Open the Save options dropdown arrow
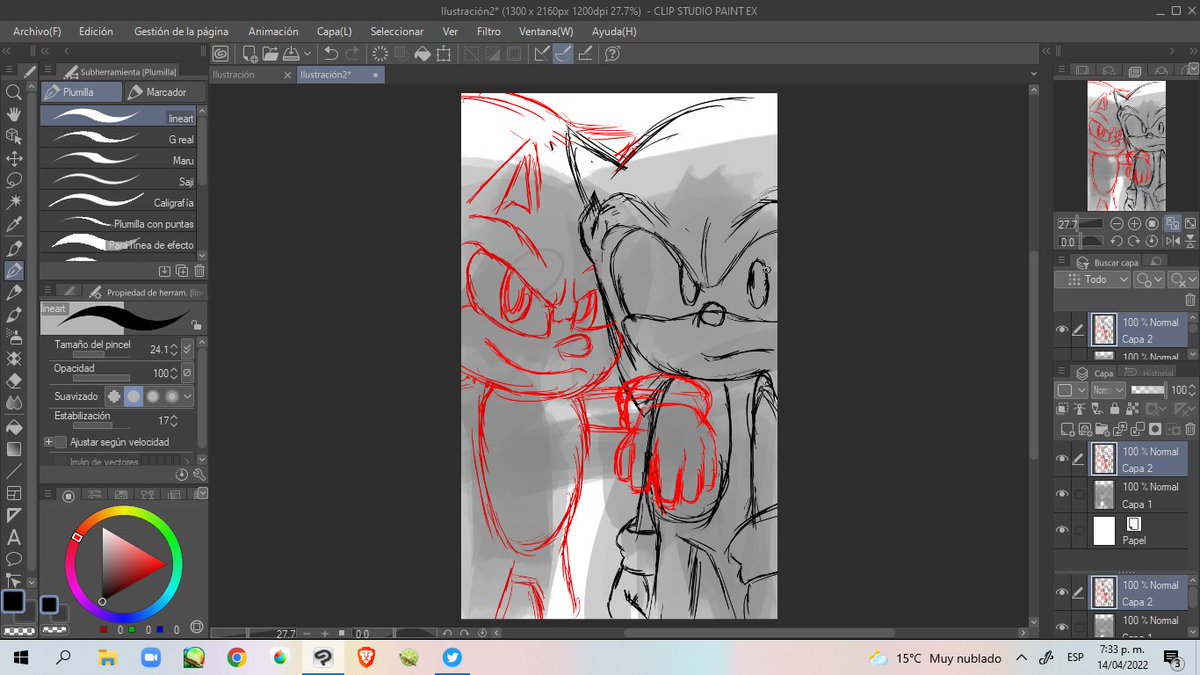This screenshot has height=675, width=1200. point(307,54)
